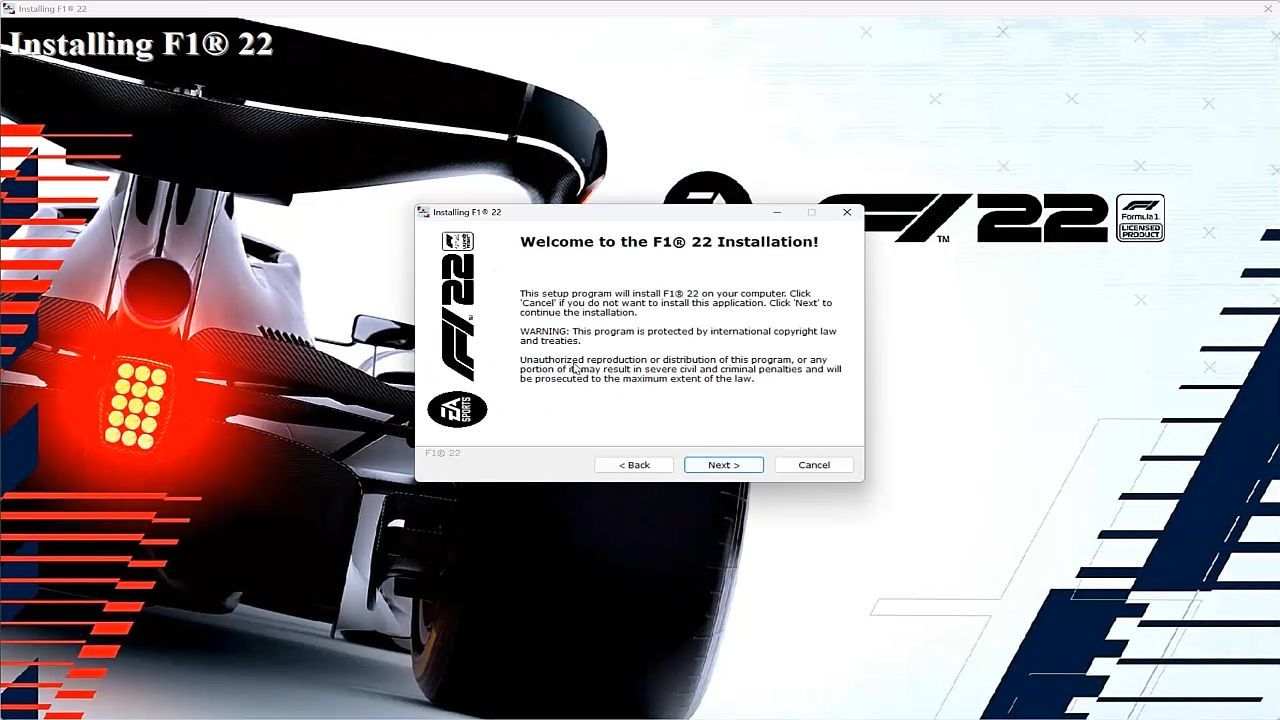The image size is (1280, 720).
Task: Click 'Welcome to the F1® 22 Installation!' heading
Action: [669, 242]
